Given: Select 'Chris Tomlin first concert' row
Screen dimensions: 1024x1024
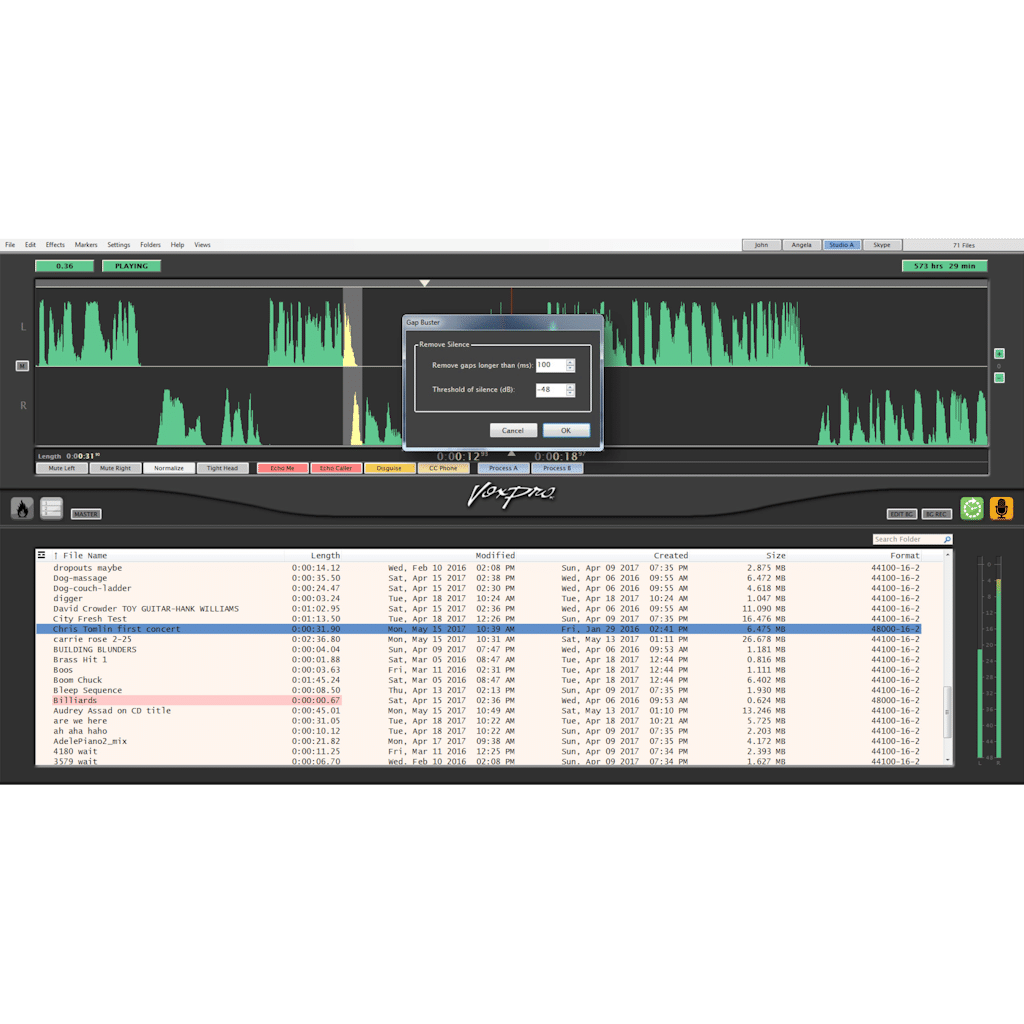Looking at the screenshot, I should point(478,629).
